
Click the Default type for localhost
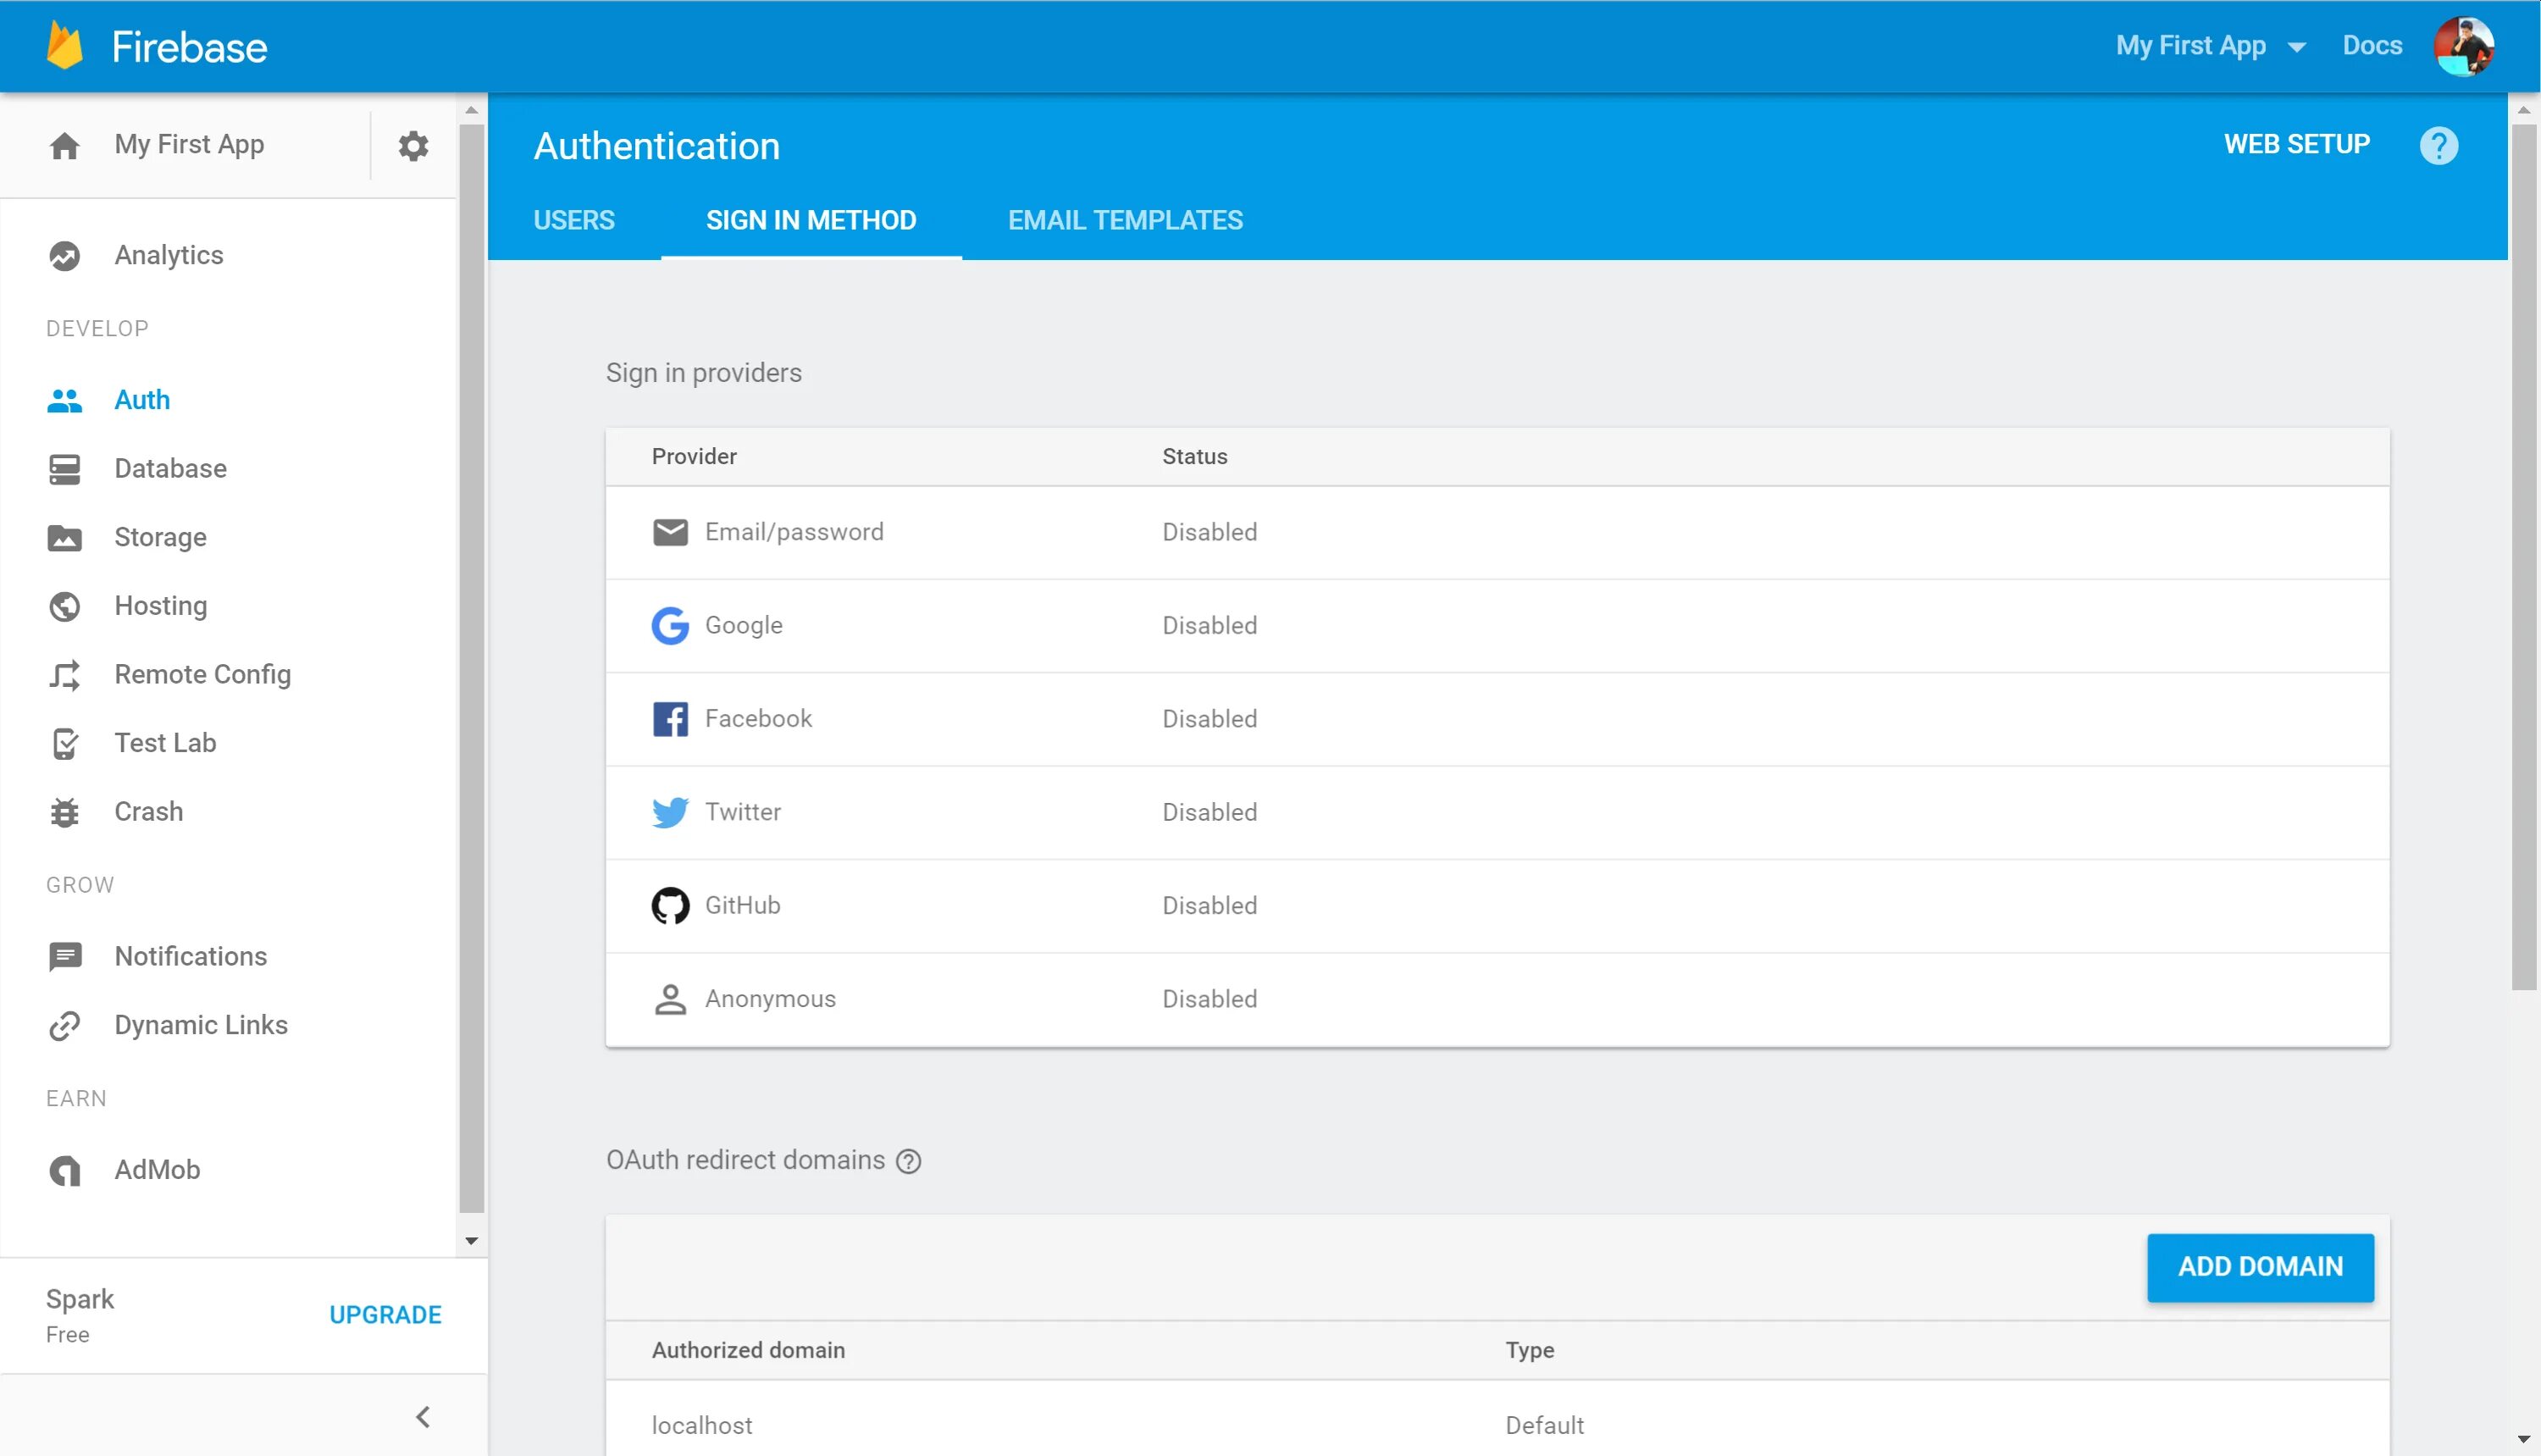click(x=1544, y=1426)
